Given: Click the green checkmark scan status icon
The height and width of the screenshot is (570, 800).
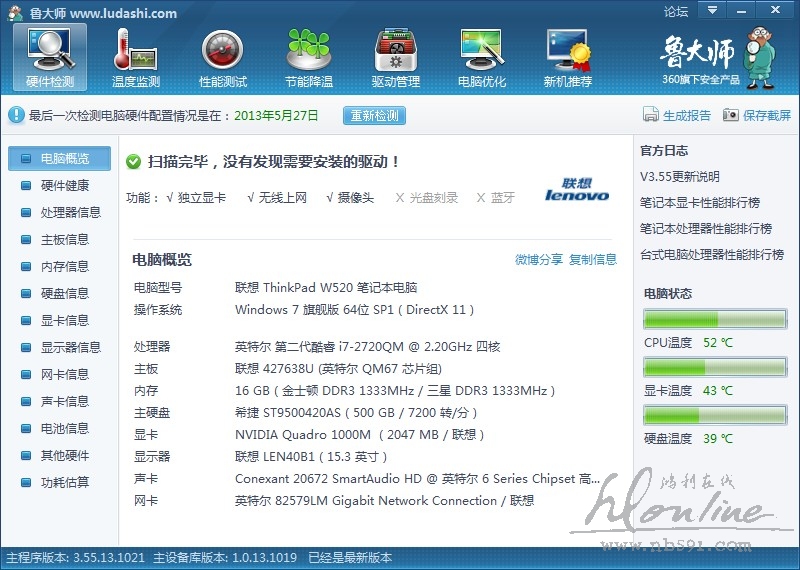Looking at the screenshot, I should [x=133, y=162].
